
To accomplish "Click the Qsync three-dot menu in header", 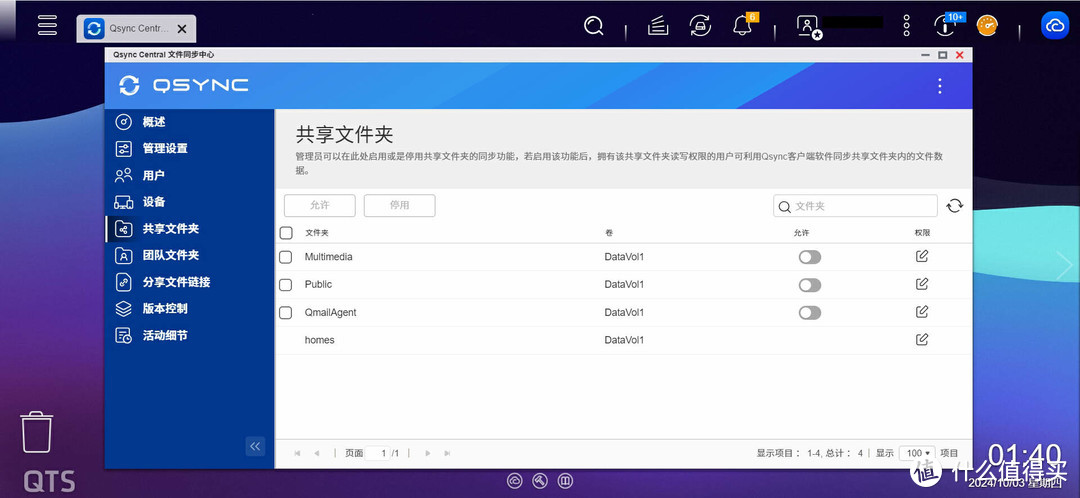I will [939, 86].
